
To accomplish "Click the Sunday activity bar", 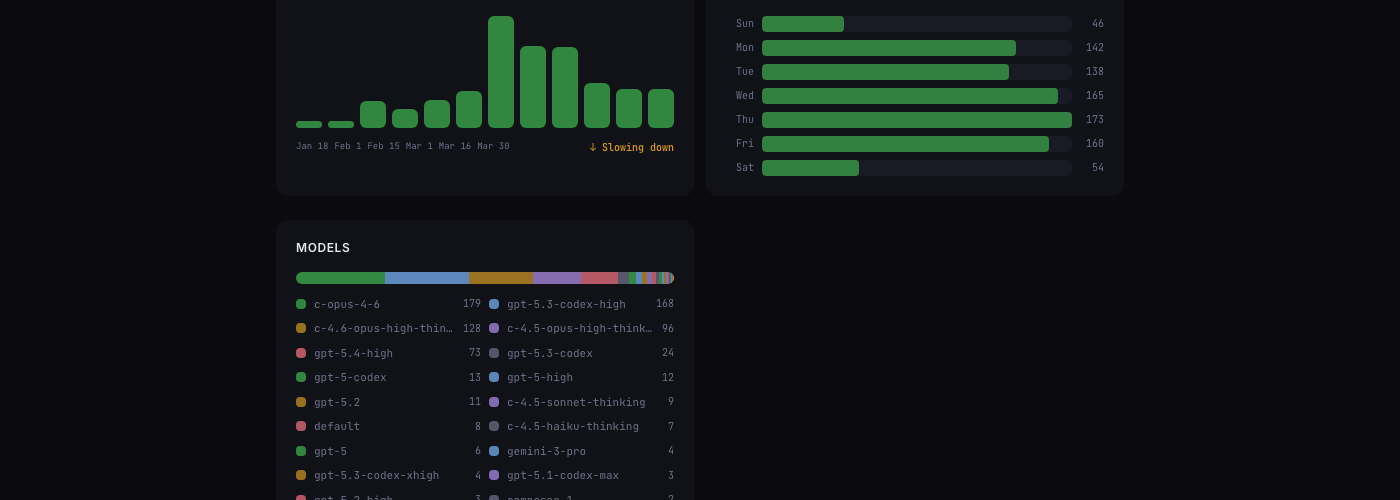I will [803, 24].
